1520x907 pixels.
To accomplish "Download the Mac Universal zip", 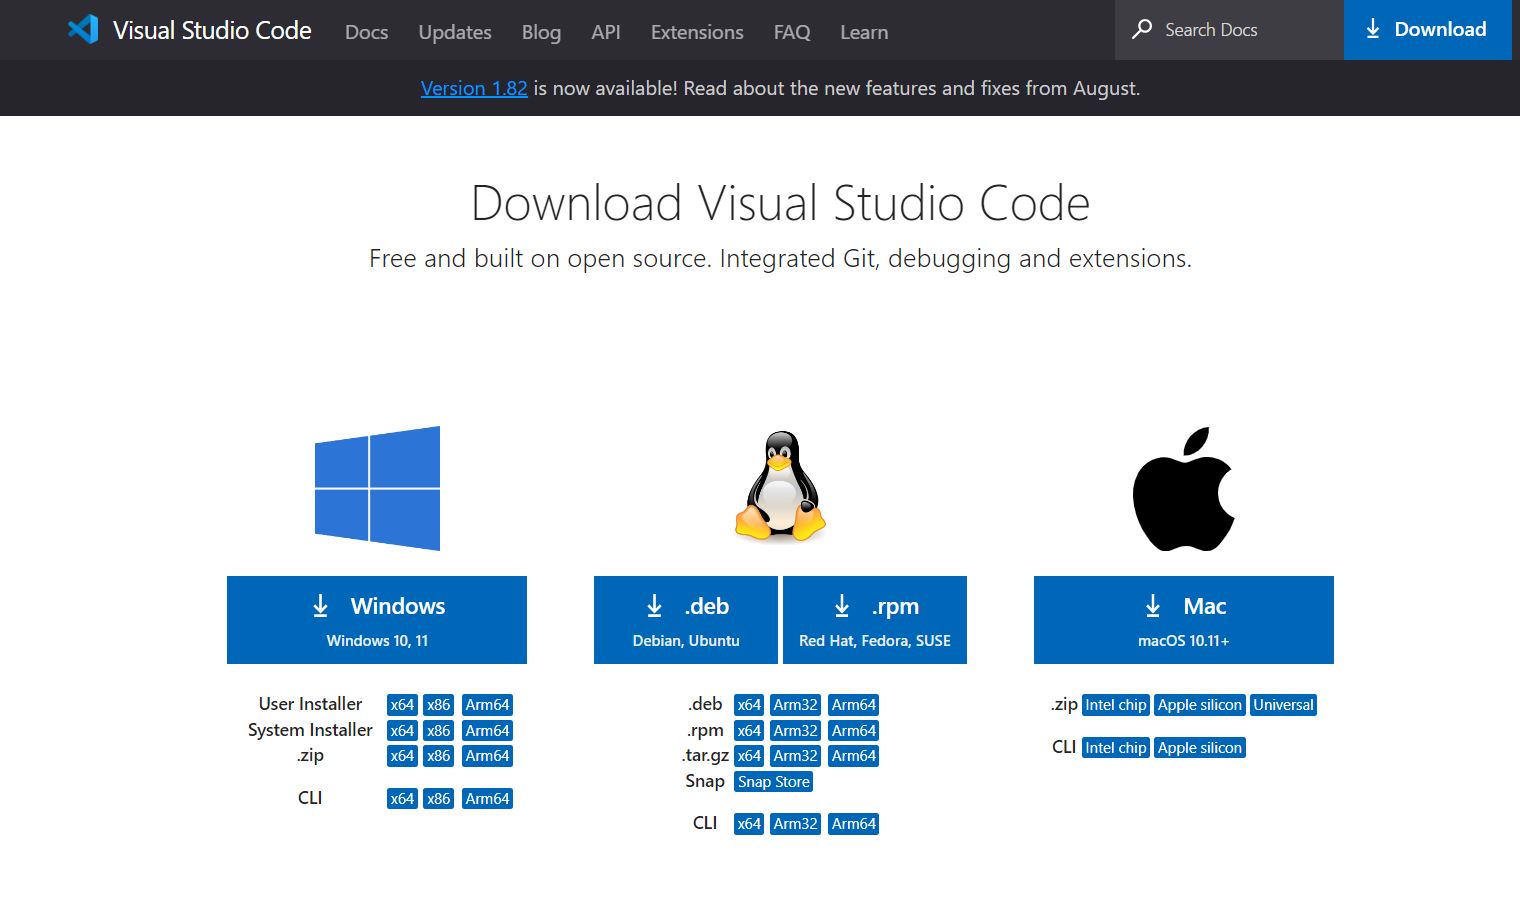I will (x=1283, y=704).
